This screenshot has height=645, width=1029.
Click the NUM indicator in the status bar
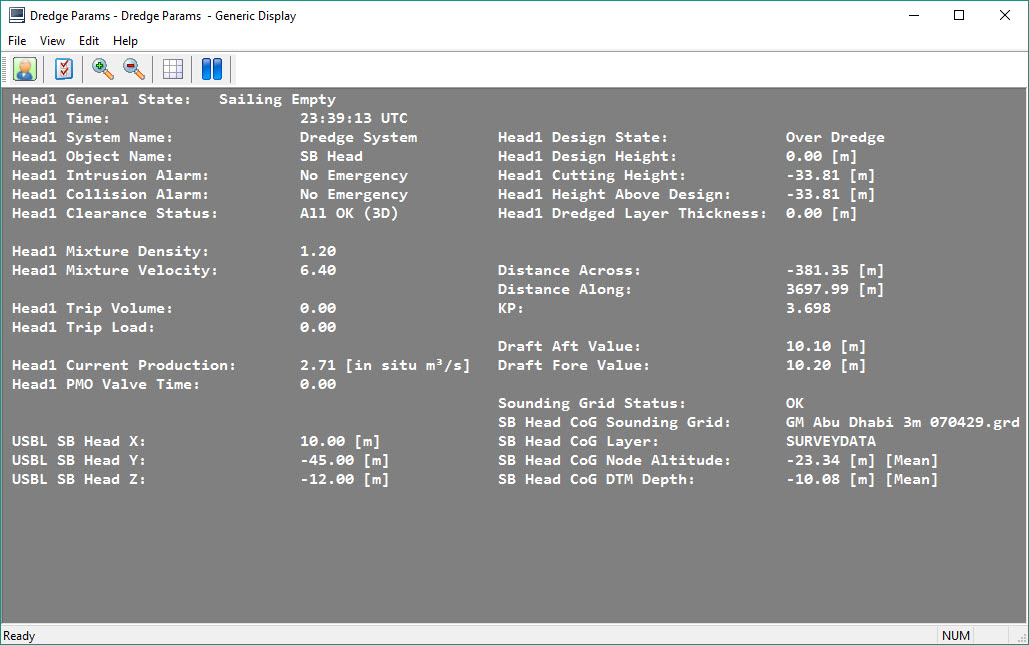[x=955, y=636]
